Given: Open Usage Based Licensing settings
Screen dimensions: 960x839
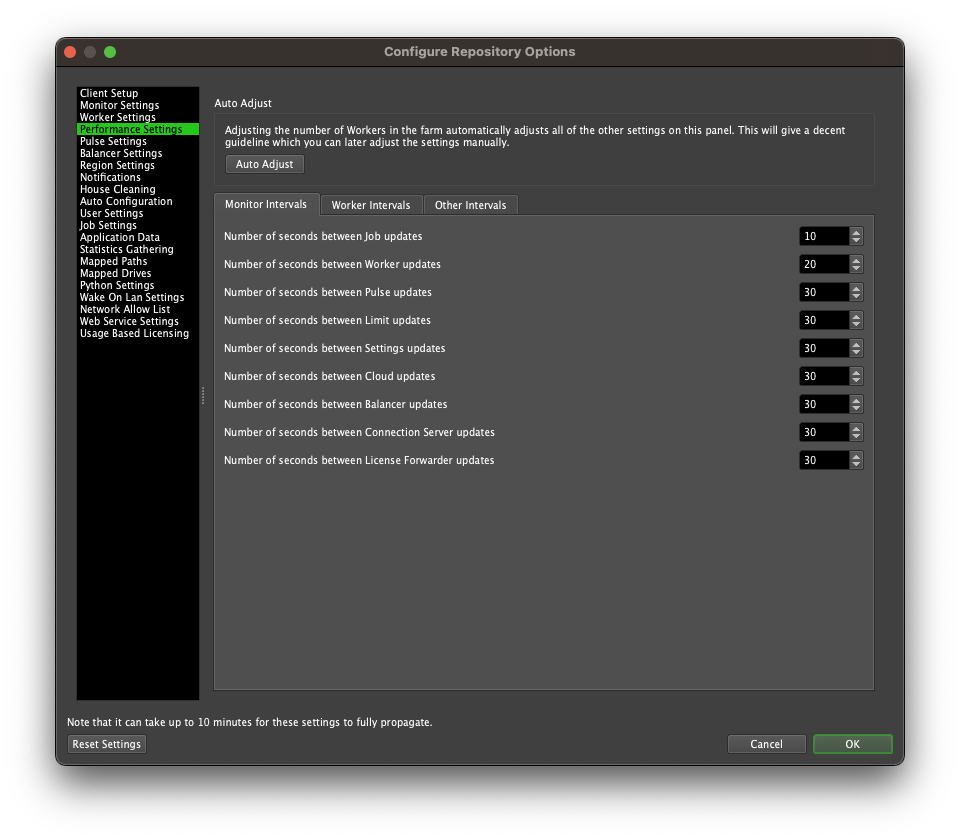Looking at the screenshot, I should 134,334.
